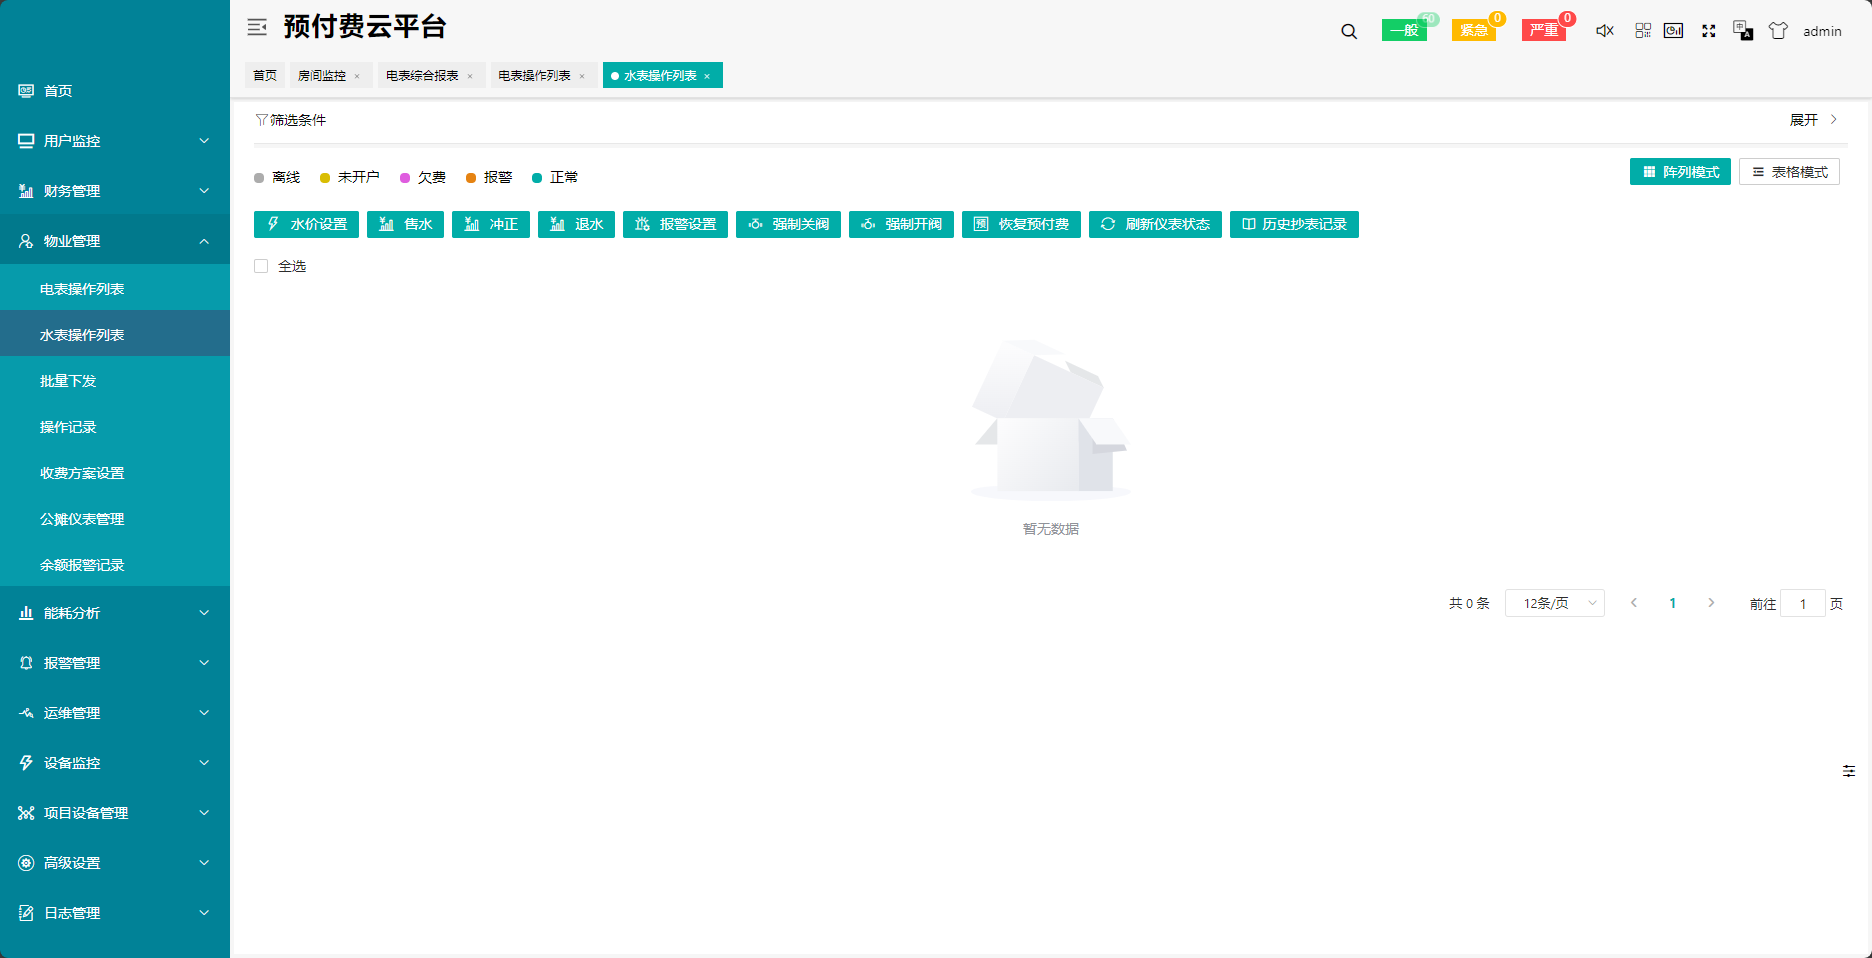Click the search magnifier icon

point(1349,31)
